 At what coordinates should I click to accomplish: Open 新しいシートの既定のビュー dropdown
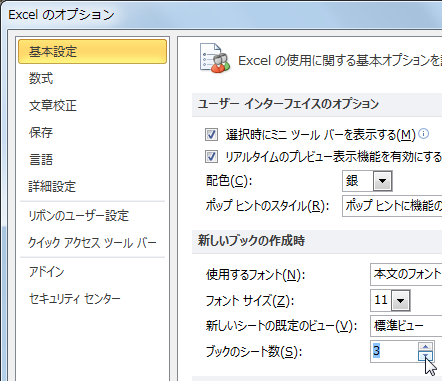pos(406,326)
